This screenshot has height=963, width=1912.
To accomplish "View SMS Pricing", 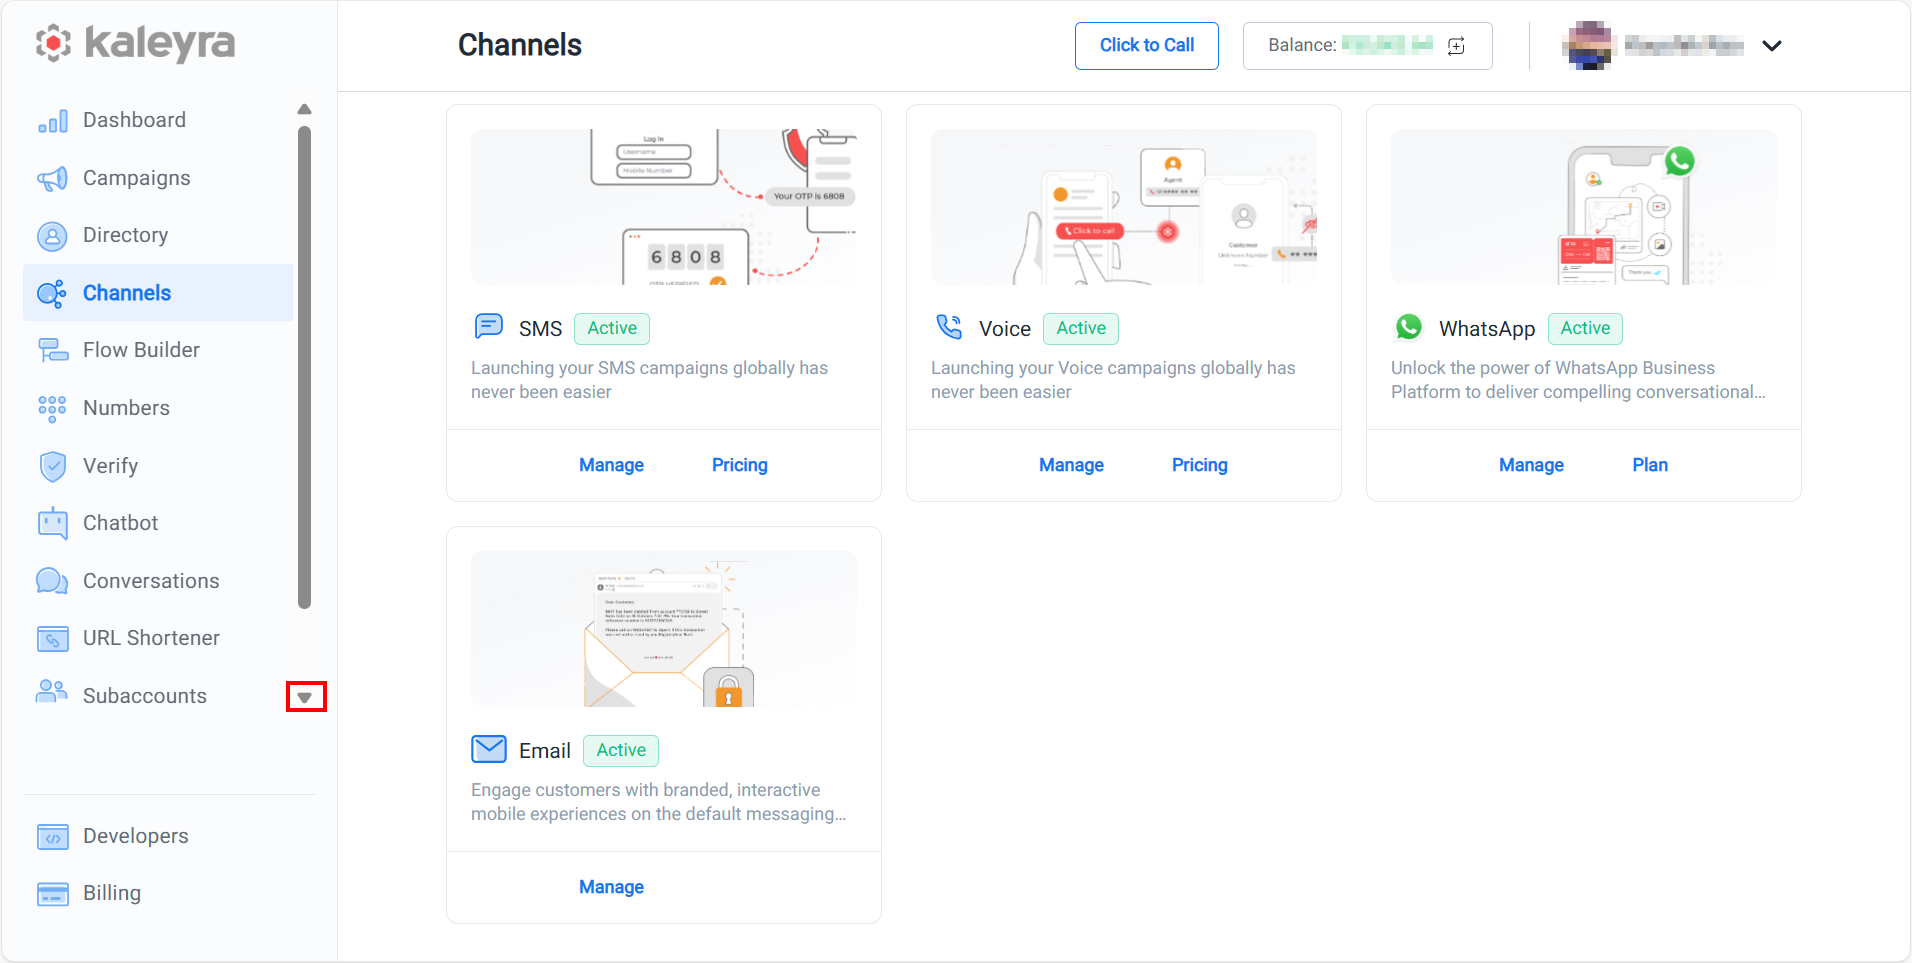I will [x=740, y=465].
